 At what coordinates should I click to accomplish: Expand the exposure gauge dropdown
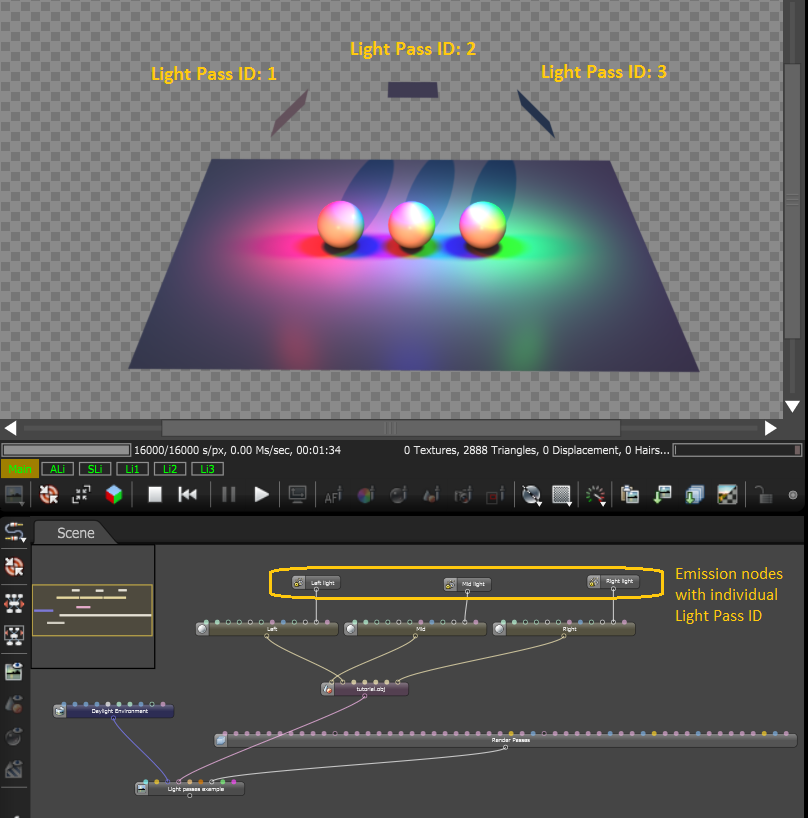pos(604,504)
